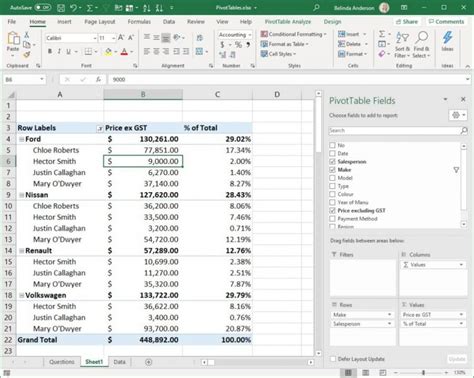The width and height of the screenshot is (474, 378).
Task: Open the PivotTable Analyze tab
Action: pos(288,22)
